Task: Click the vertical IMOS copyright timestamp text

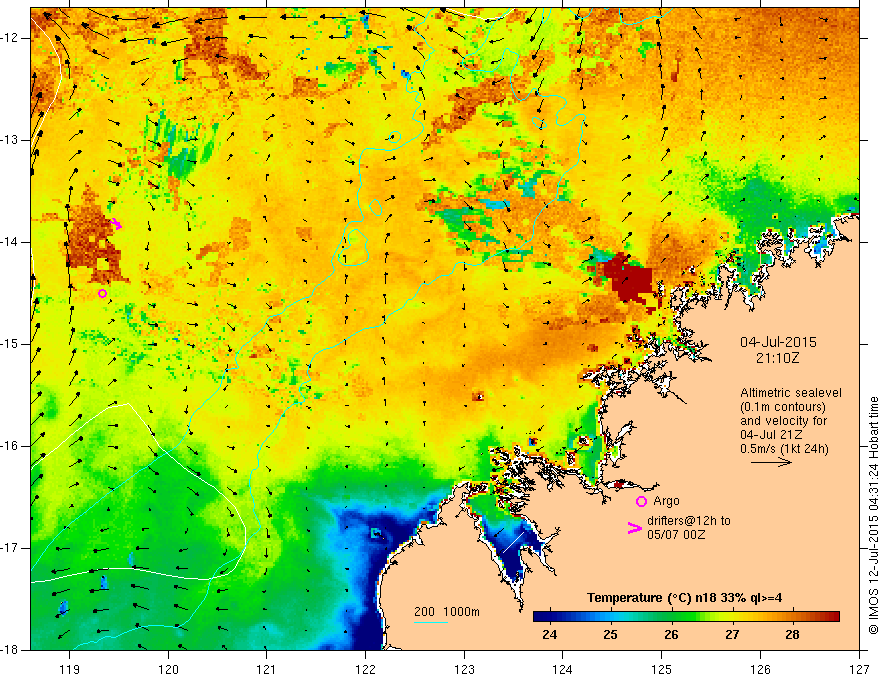Action: tap(873, 516)
